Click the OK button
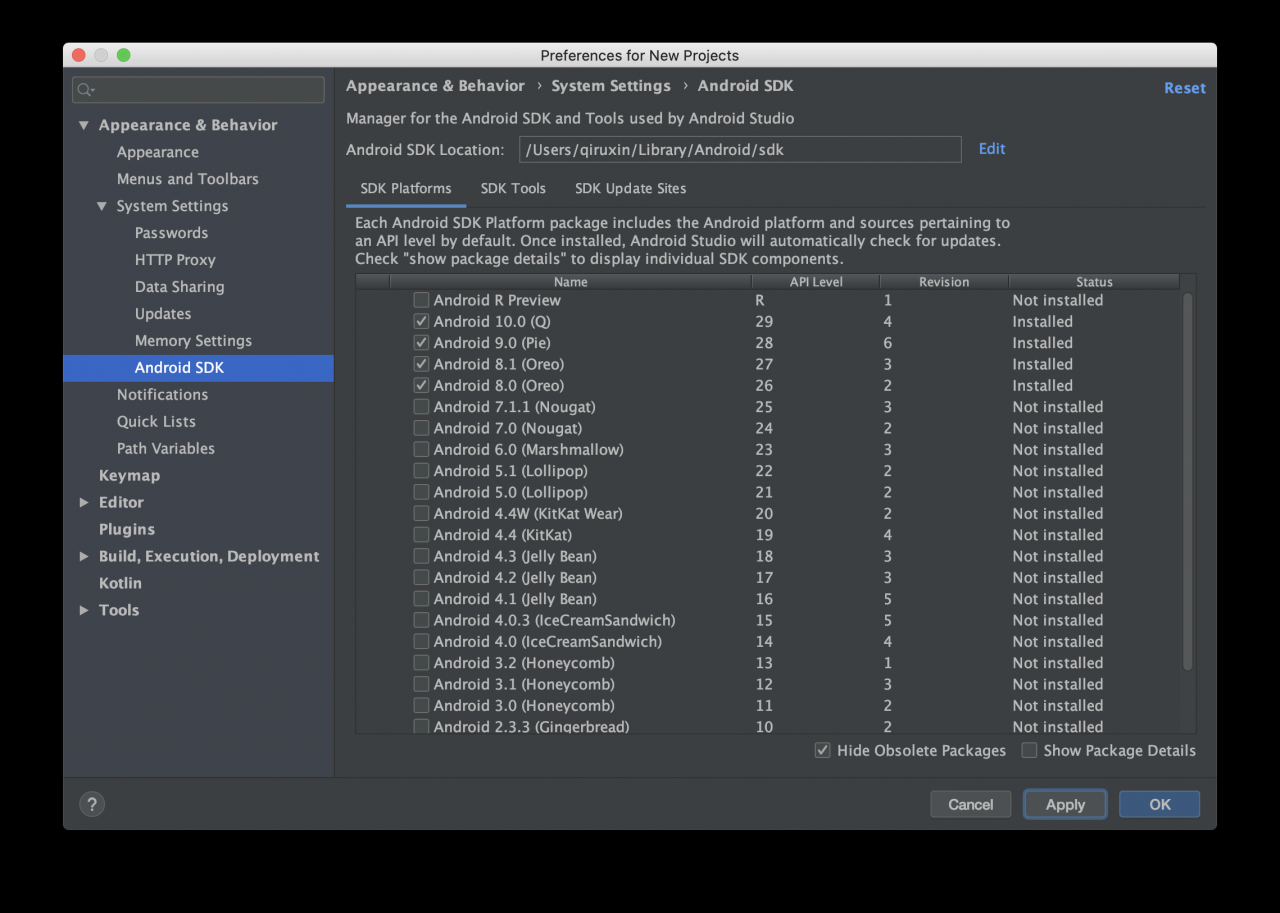This screenshot has height=913, width=1280. point(1159,804)
